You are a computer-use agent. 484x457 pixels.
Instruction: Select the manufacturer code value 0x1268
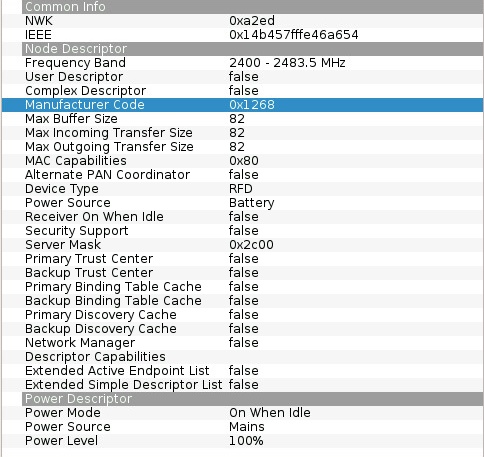coord(252,105)
